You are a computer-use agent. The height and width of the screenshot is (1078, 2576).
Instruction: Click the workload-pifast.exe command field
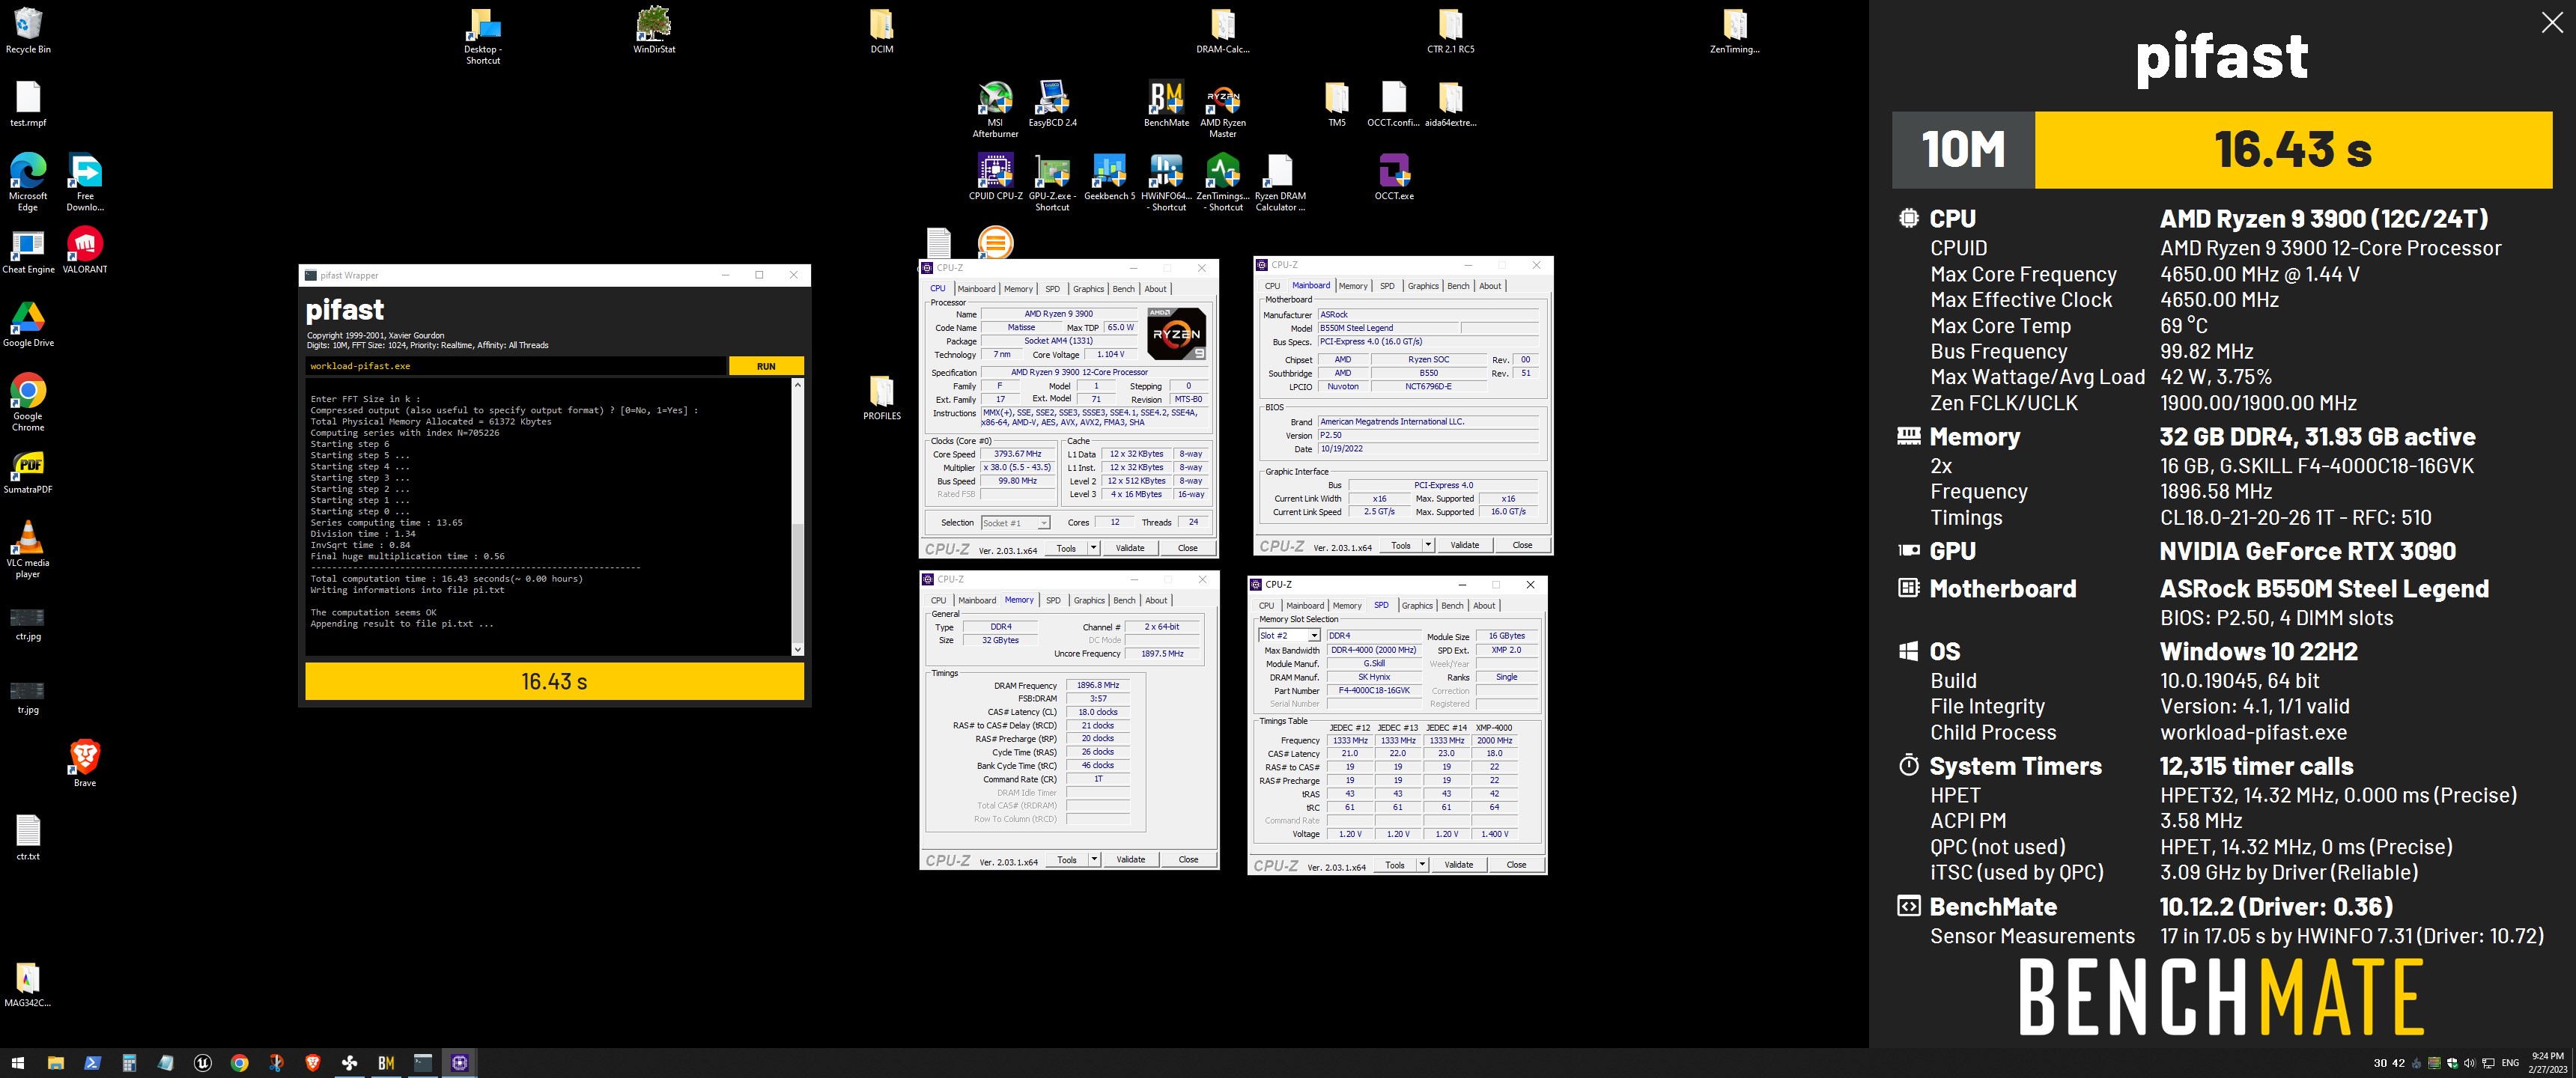click(x=515, y=366)
